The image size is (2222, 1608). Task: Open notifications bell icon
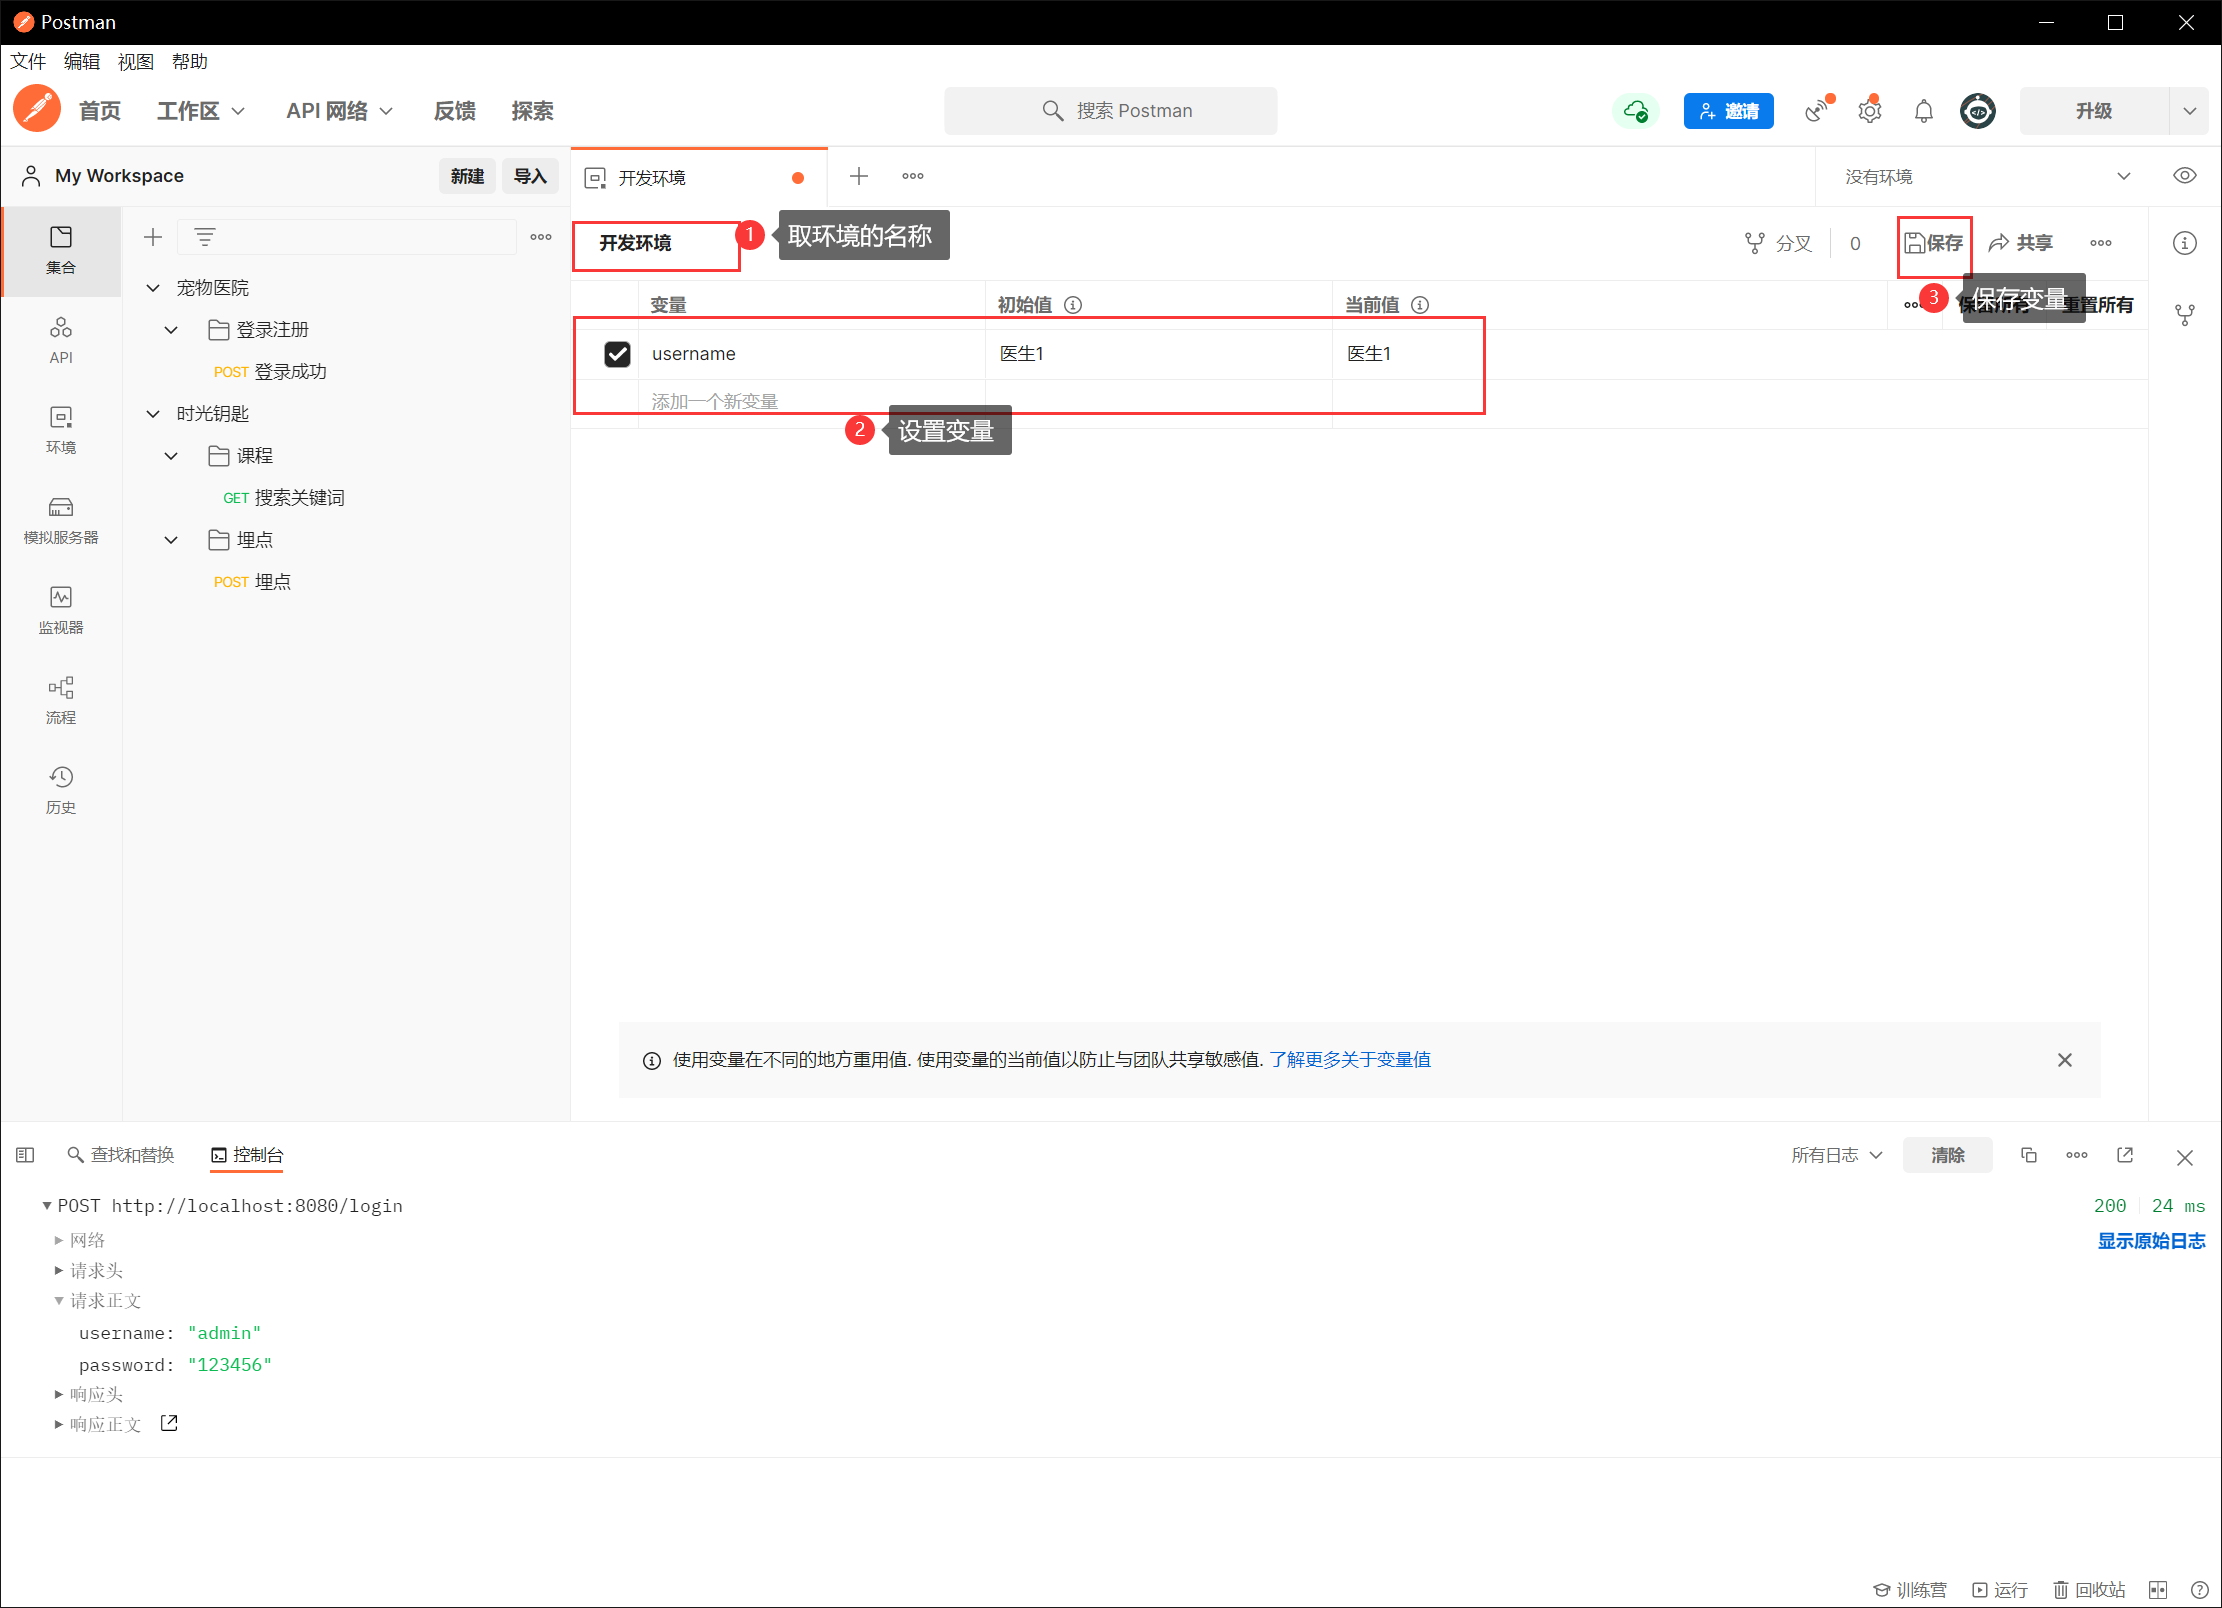point(1923,111)
